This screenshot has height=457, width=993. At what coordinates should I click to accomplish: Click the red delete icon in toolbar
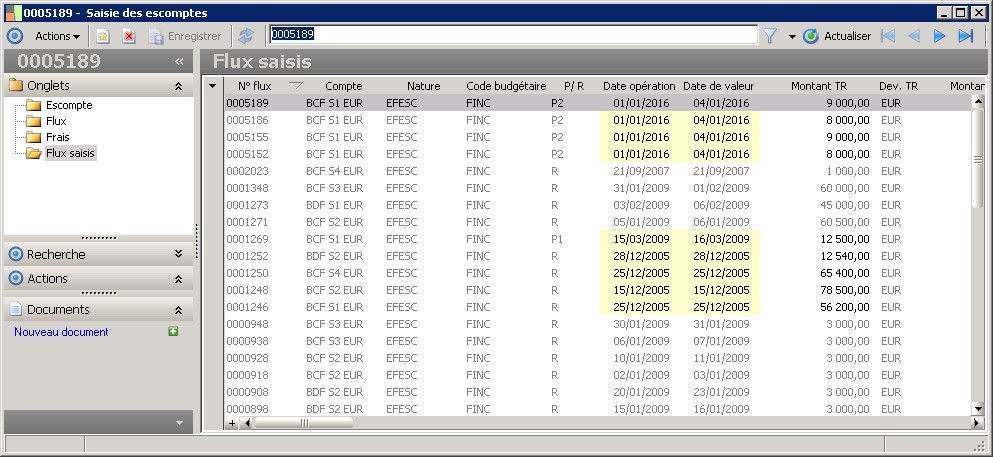[x=129, y=36]
